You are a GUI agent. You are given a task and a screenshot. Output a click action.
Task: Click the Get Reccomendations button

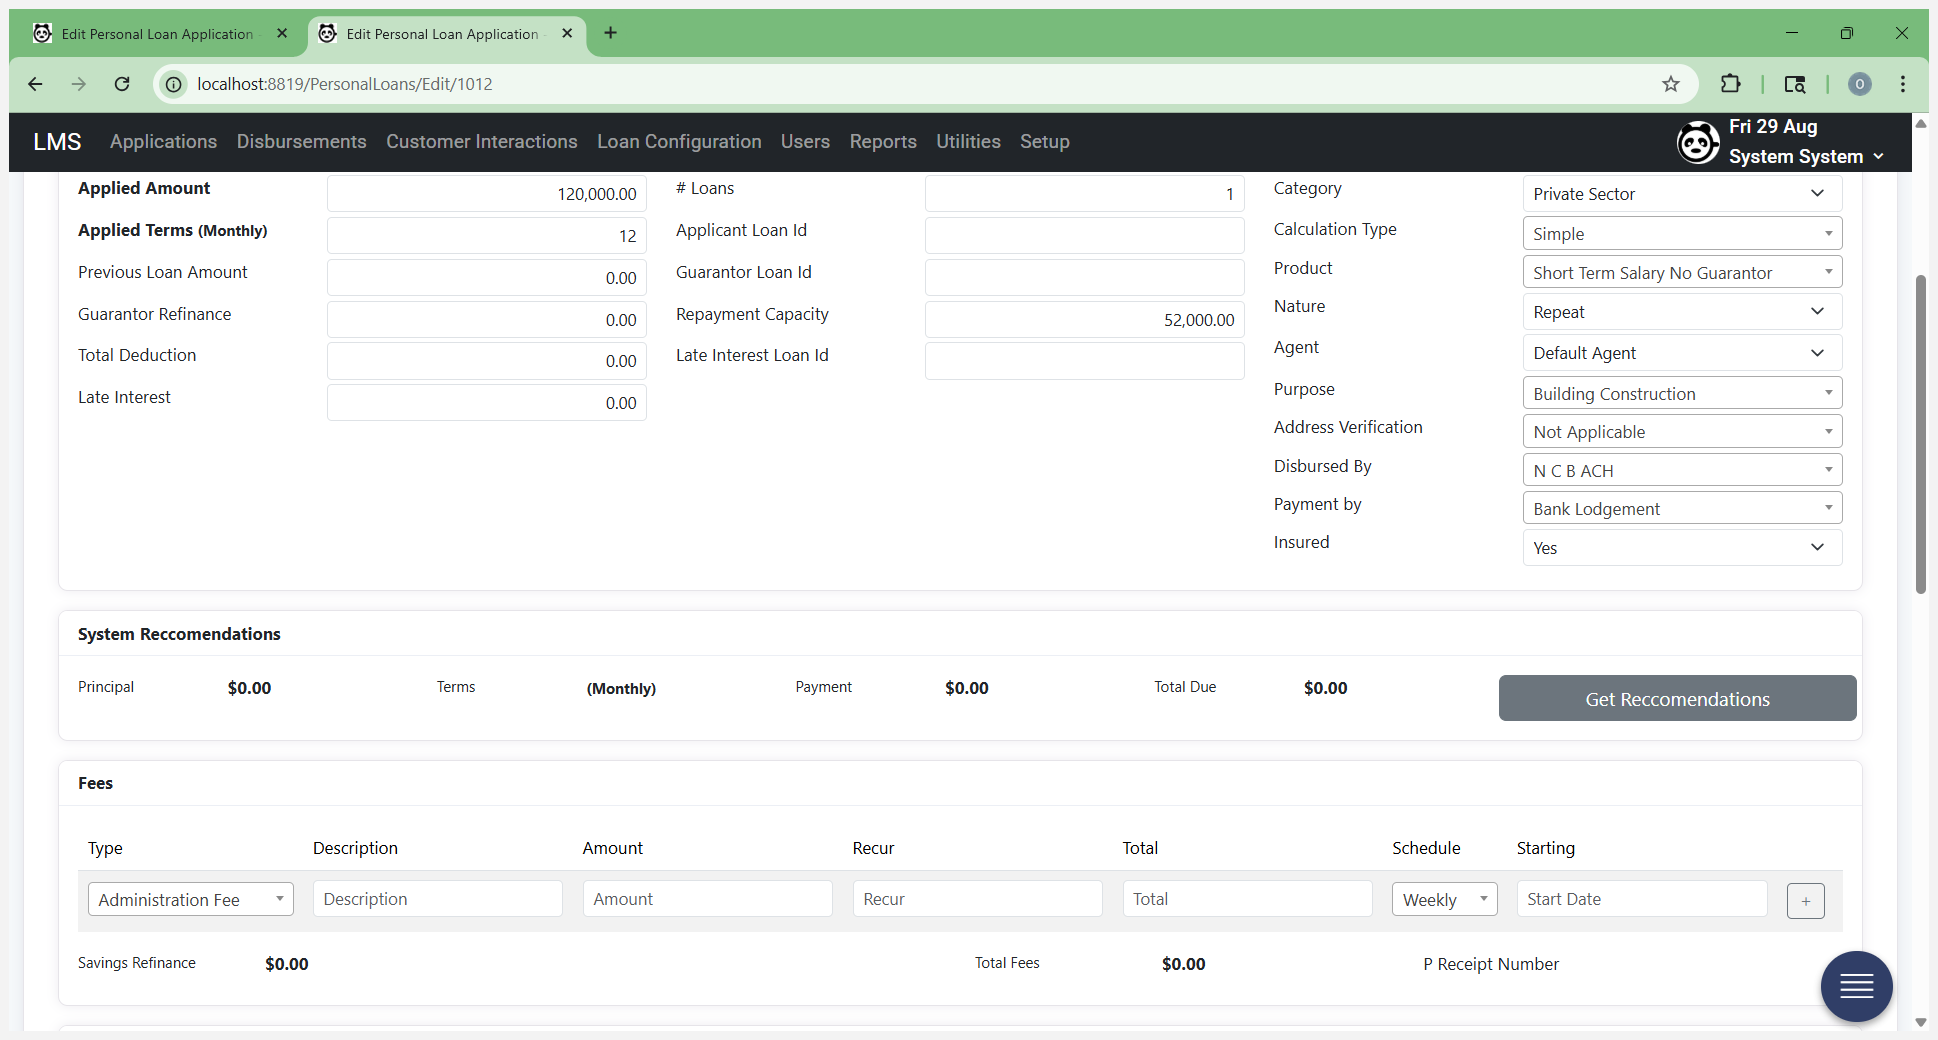coord(1677,698)
